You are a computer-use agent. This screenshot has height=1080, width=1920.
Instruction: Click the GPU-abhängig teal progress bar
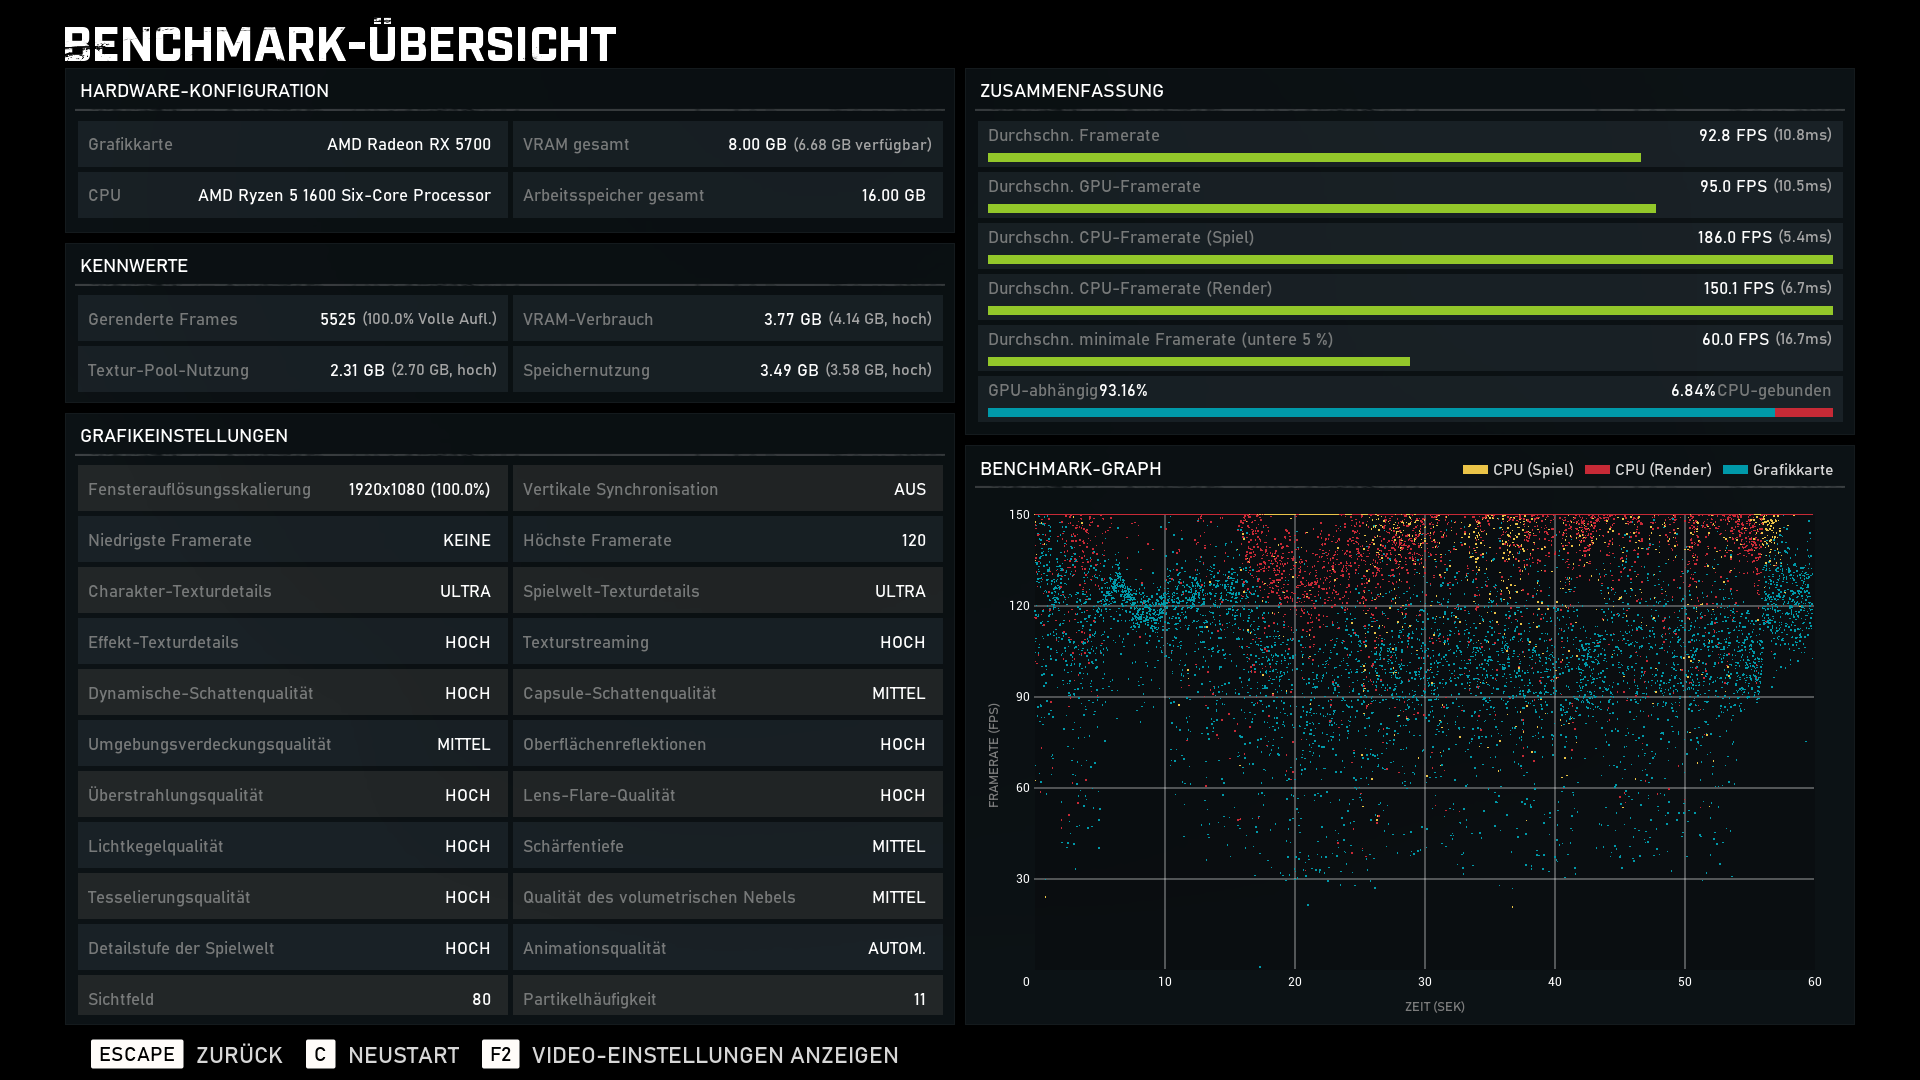click(1380, 412)
